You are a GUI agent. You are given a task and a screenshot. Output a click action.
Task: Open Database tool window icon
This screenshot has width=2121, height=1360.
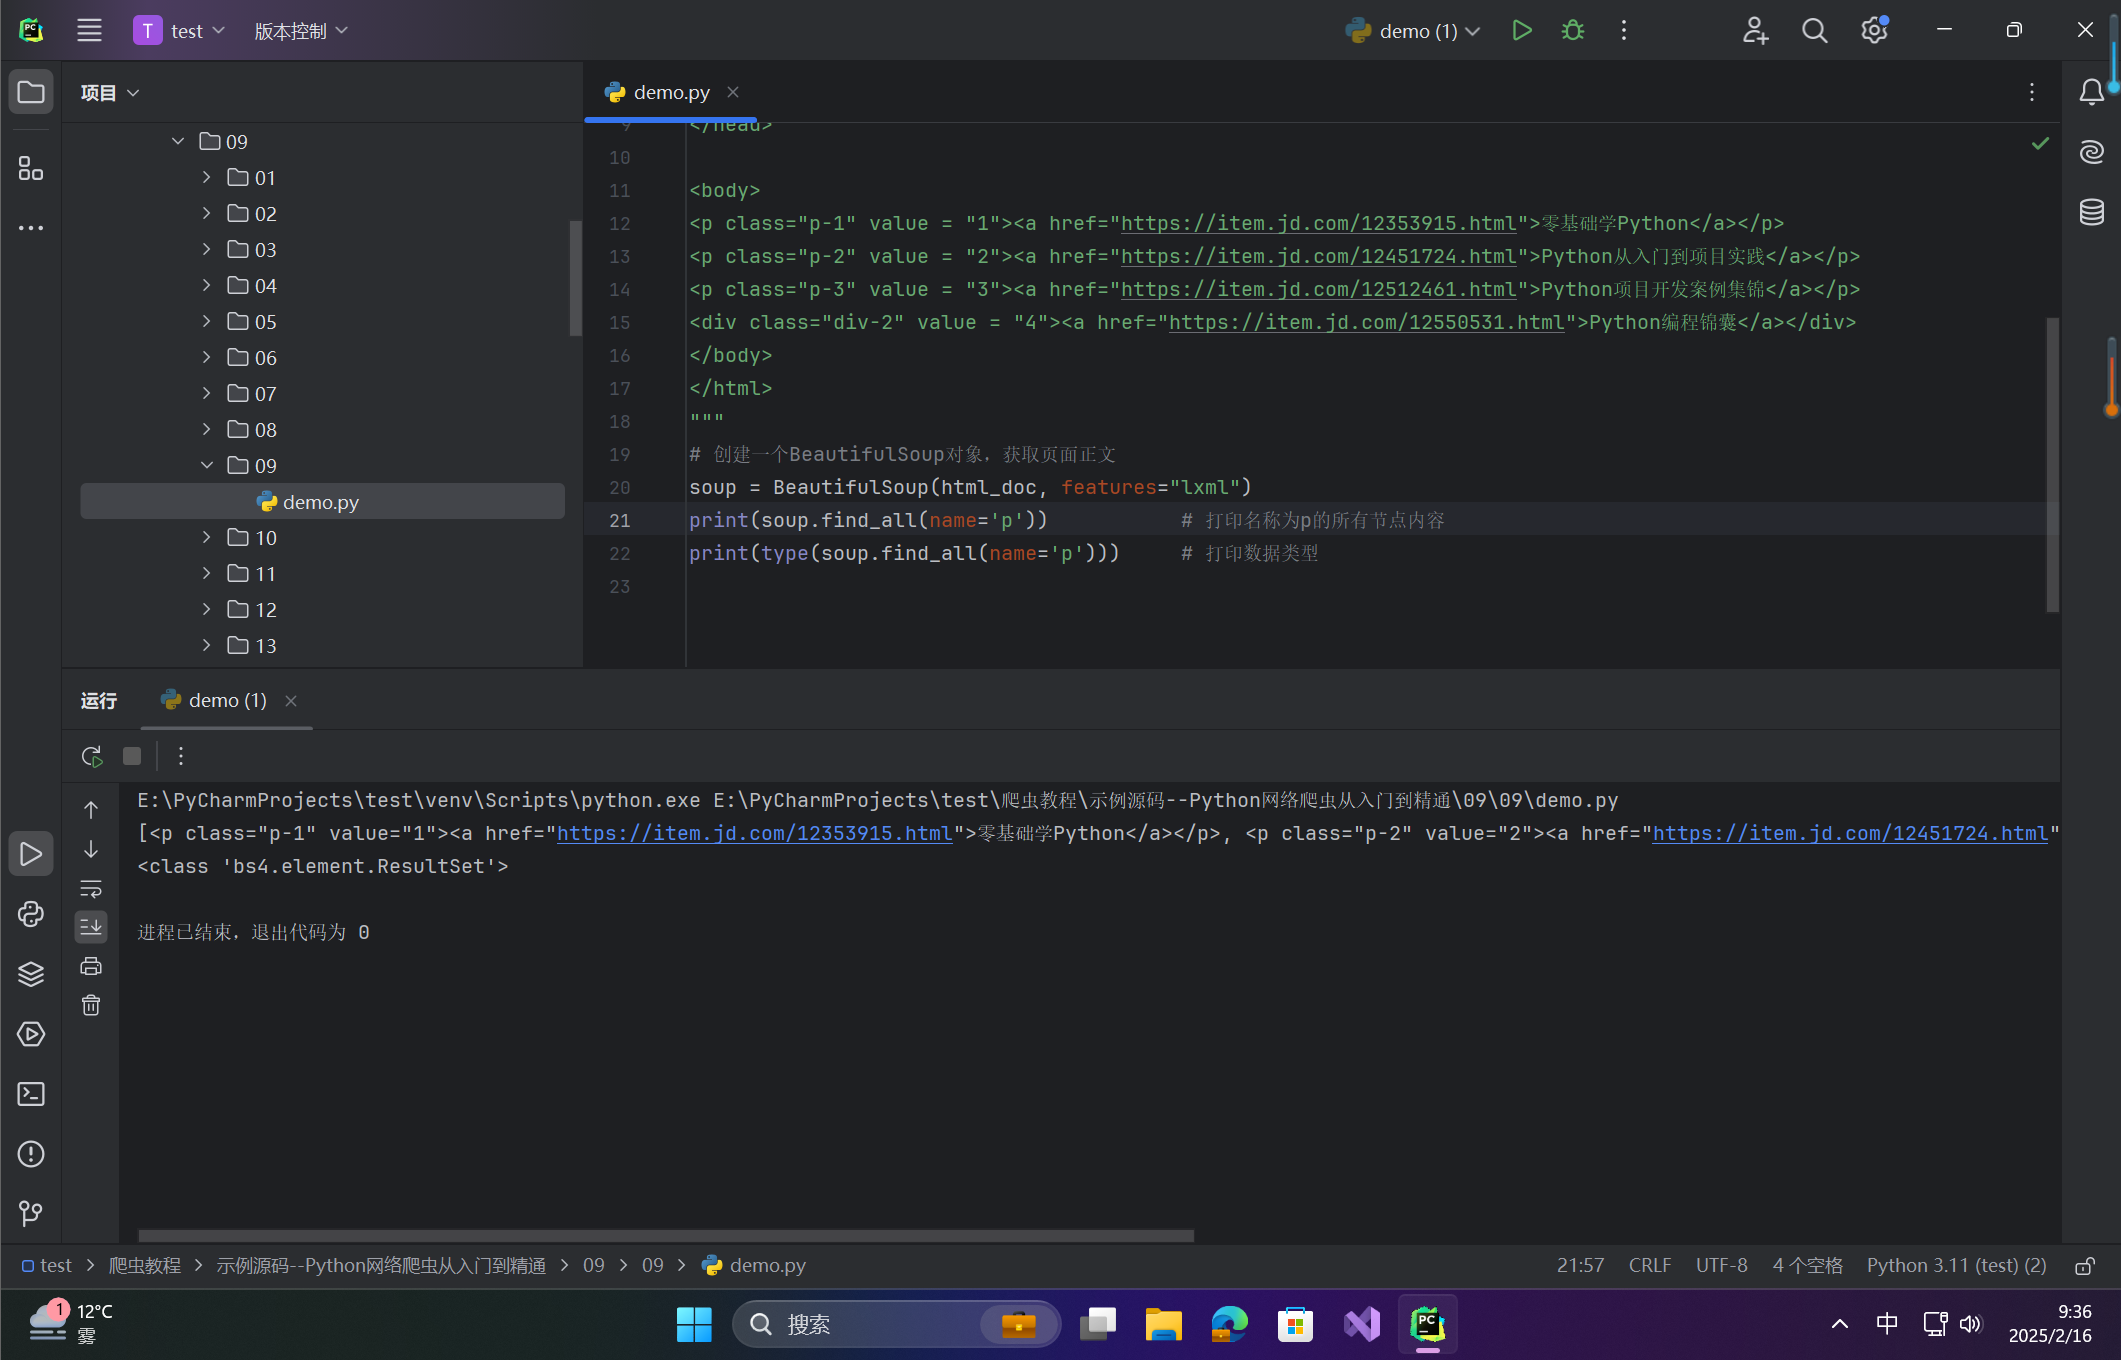coord(2091,212)
